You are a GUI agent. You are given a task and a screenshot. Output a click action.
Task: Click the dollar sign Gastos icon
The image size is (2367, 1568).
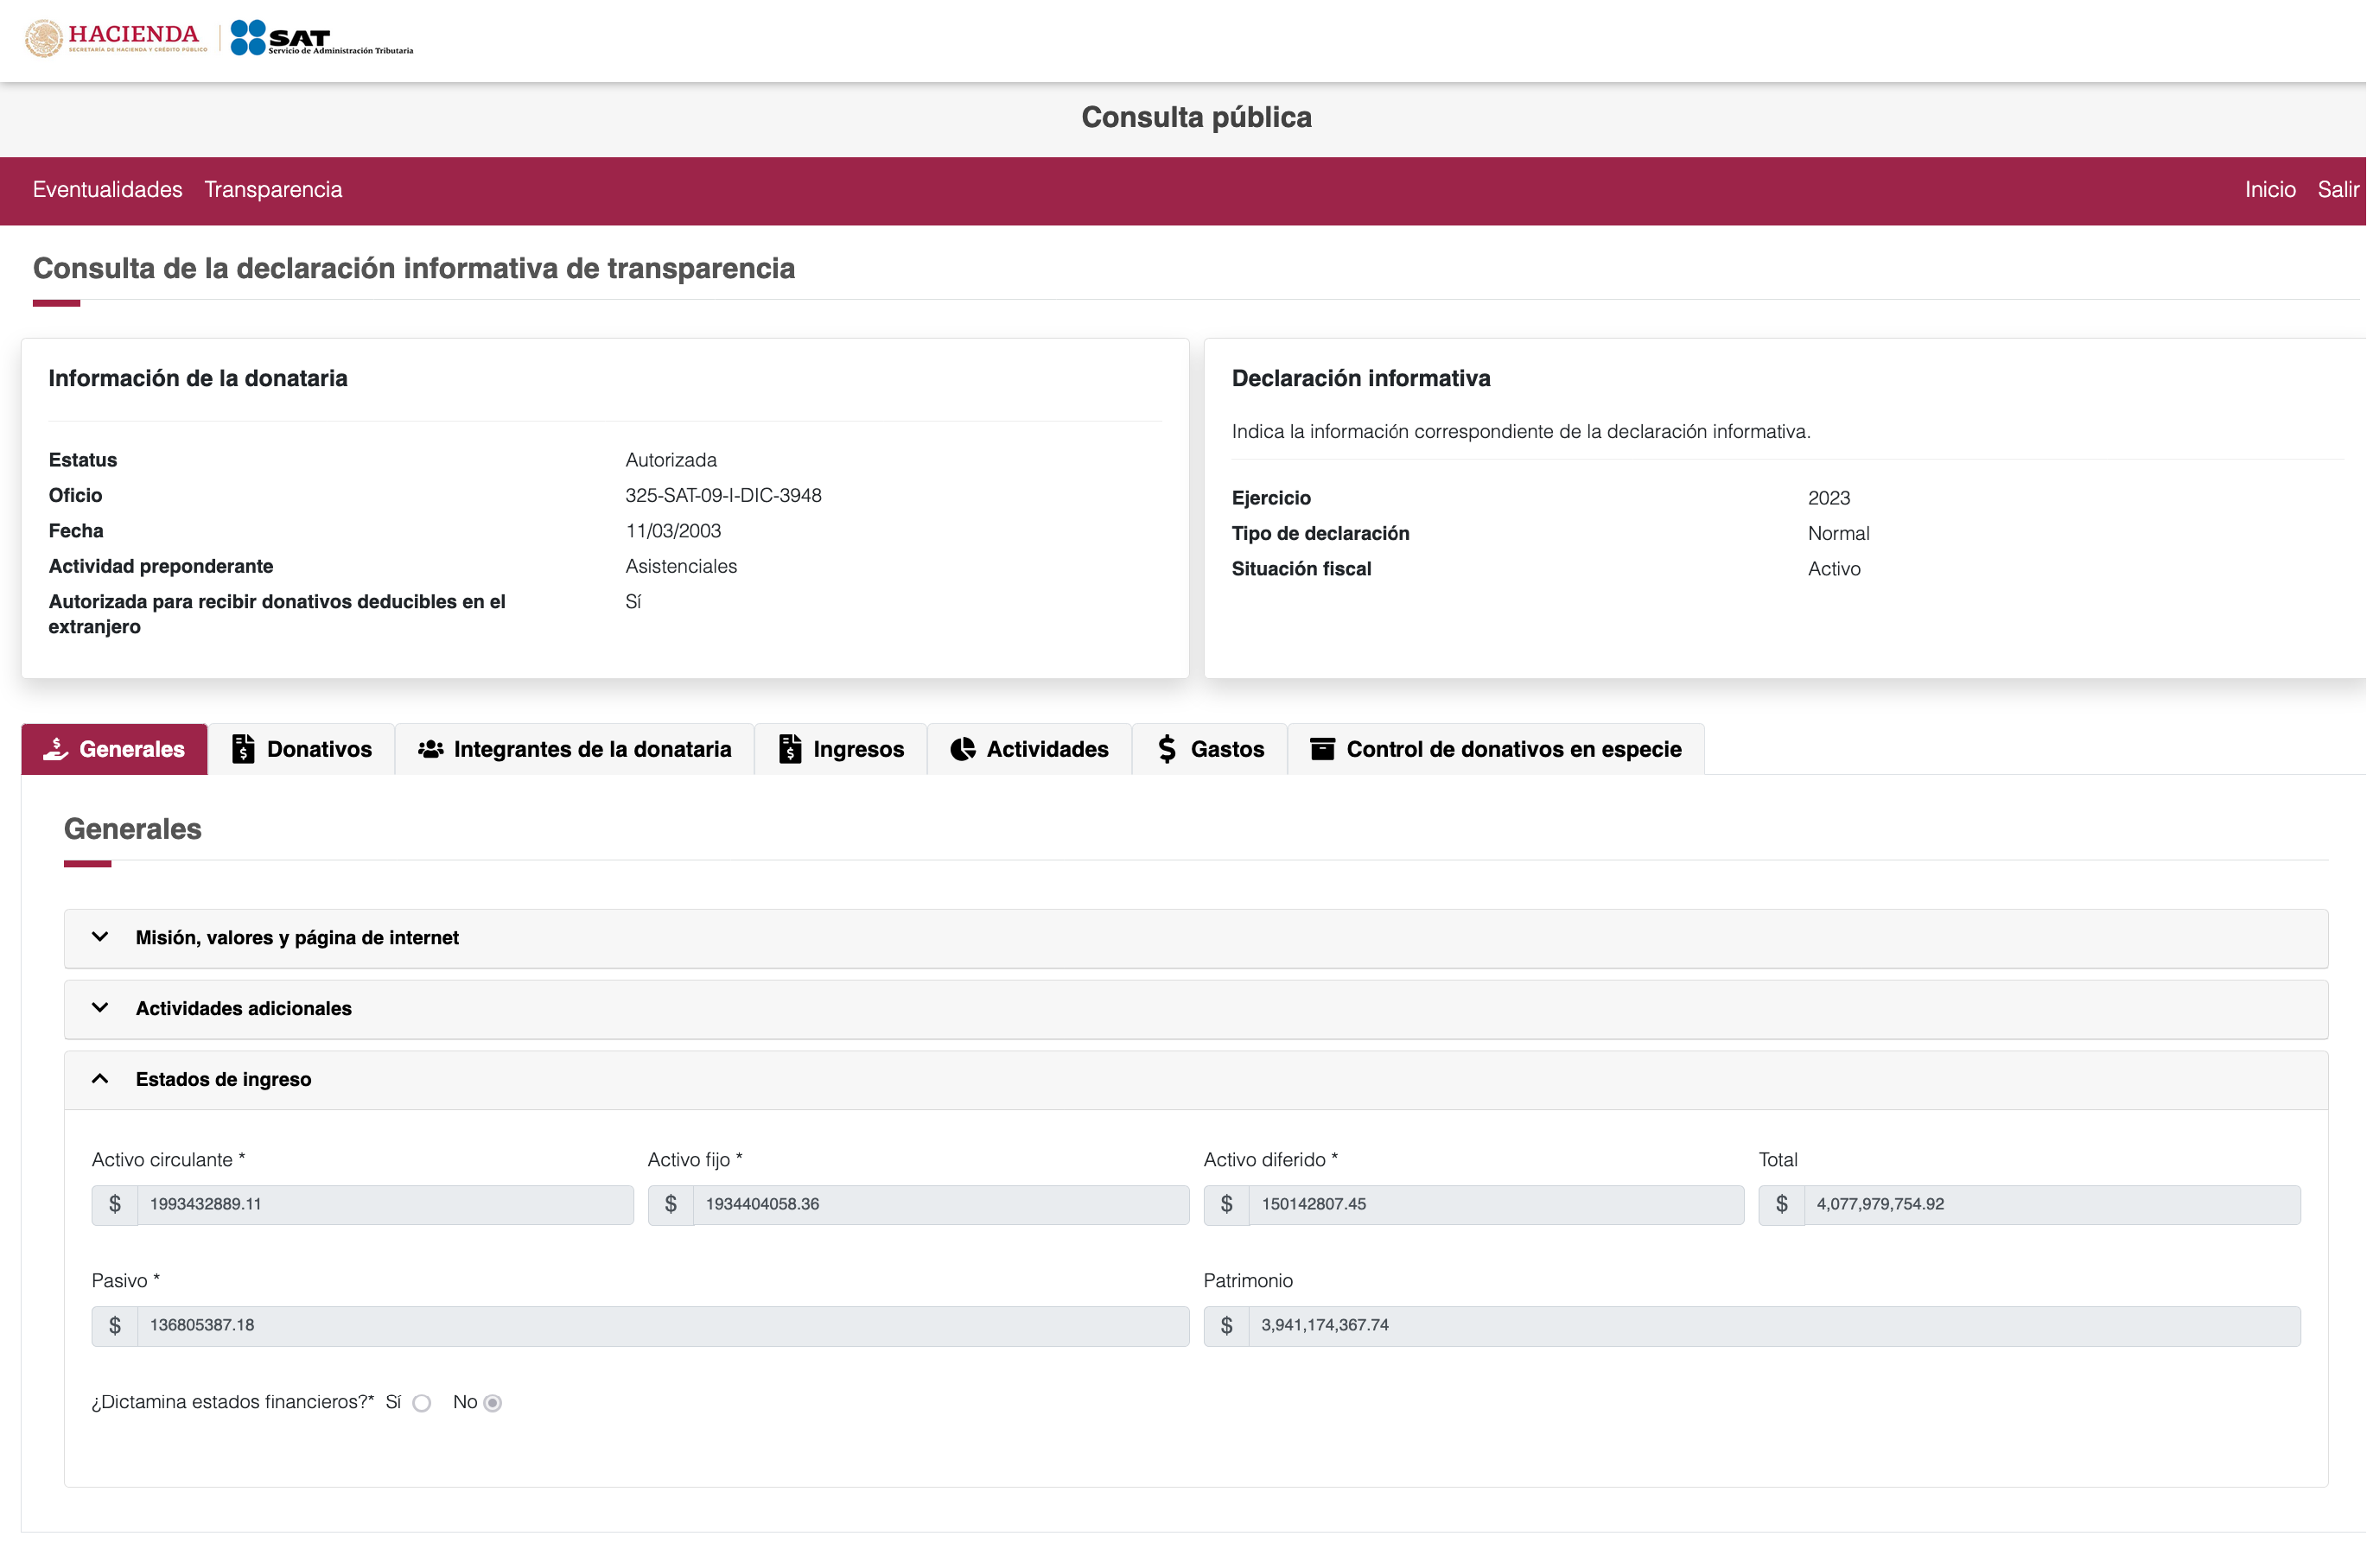click(x=1166, y=749)
